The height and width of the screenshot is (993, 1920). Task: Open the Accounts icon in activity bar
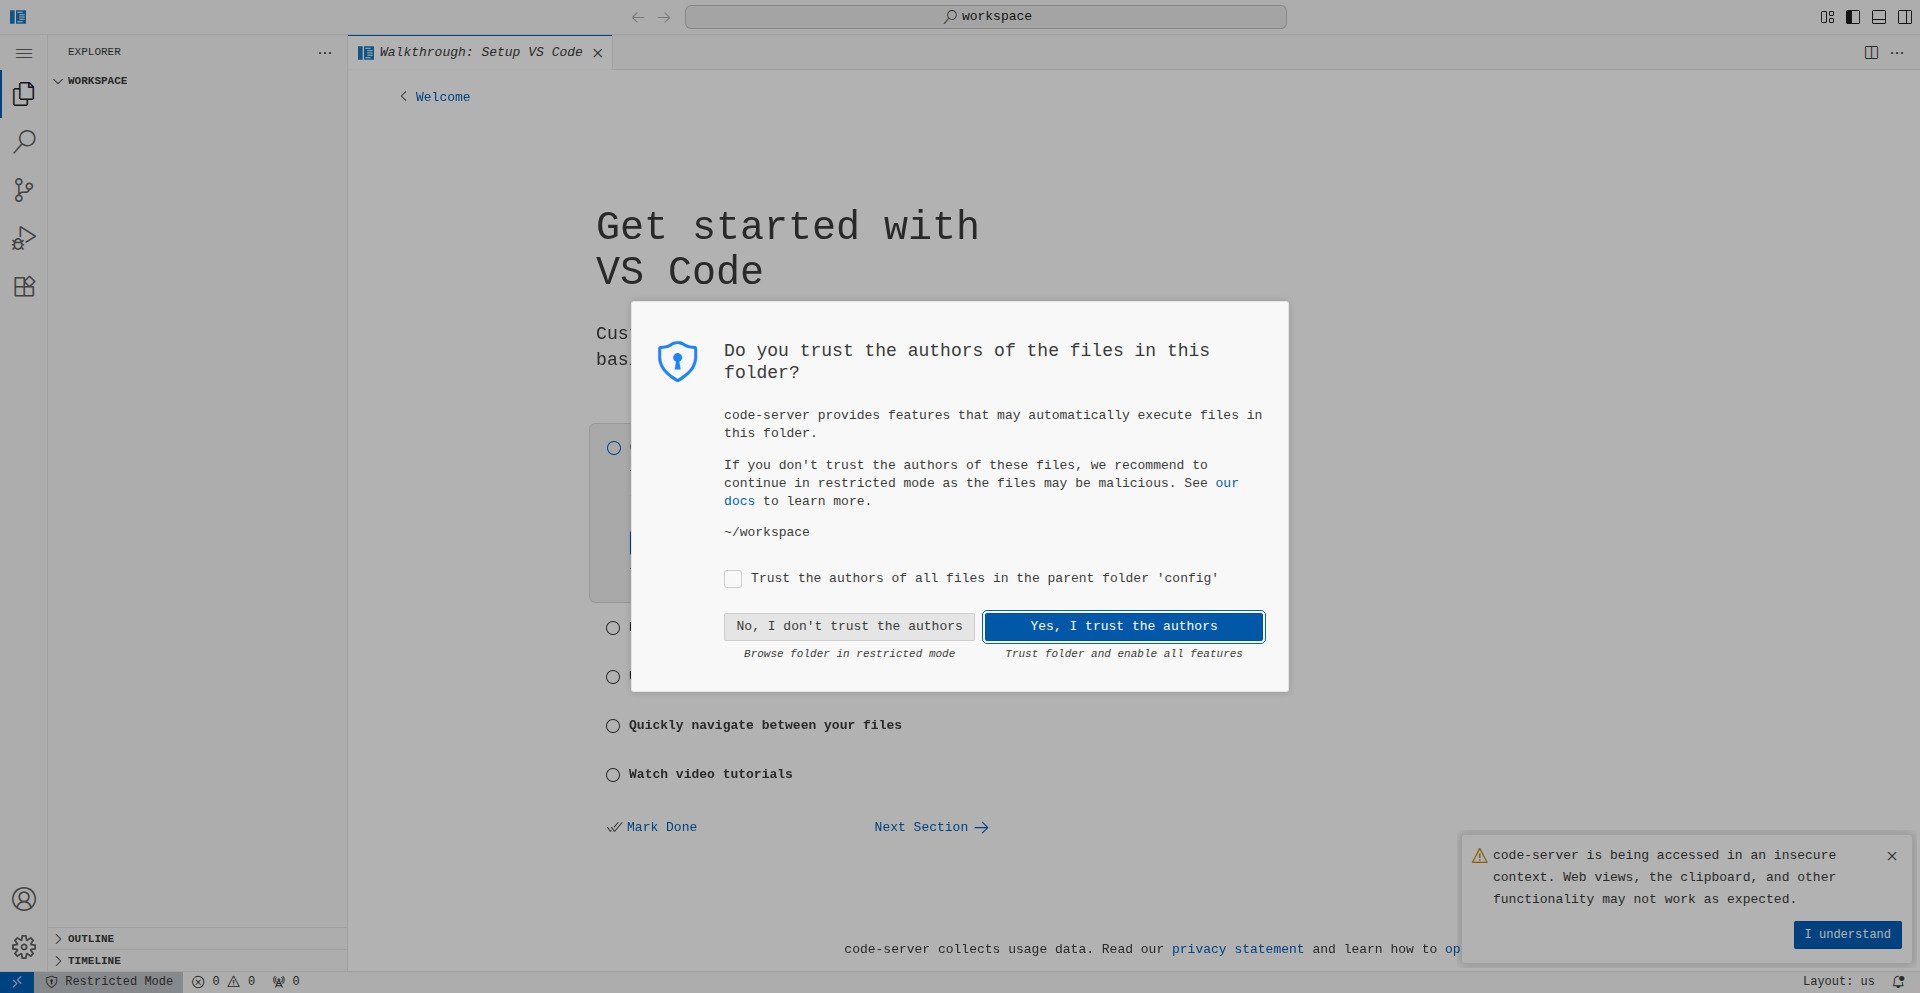[24, 899]
